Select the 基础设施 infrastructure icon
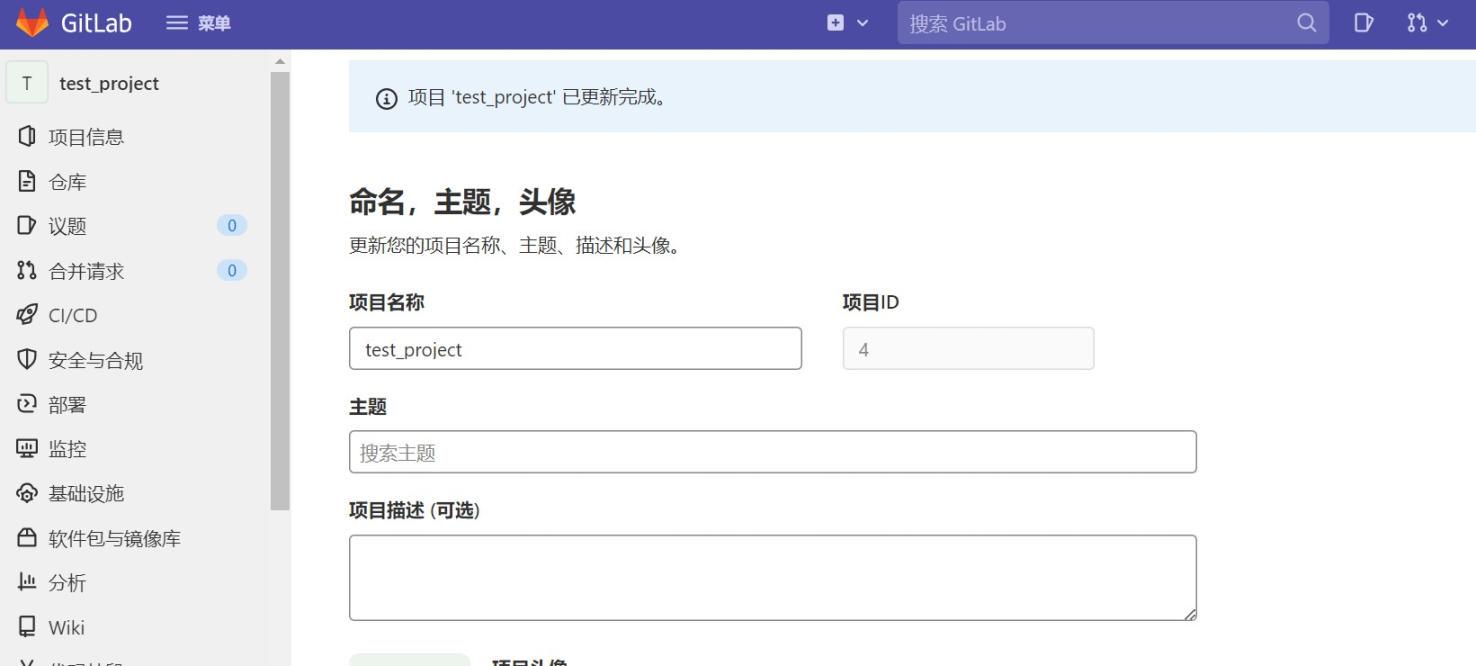Image resolution: width=1476 pixels, height=666 pixels. tap(27, 493)
